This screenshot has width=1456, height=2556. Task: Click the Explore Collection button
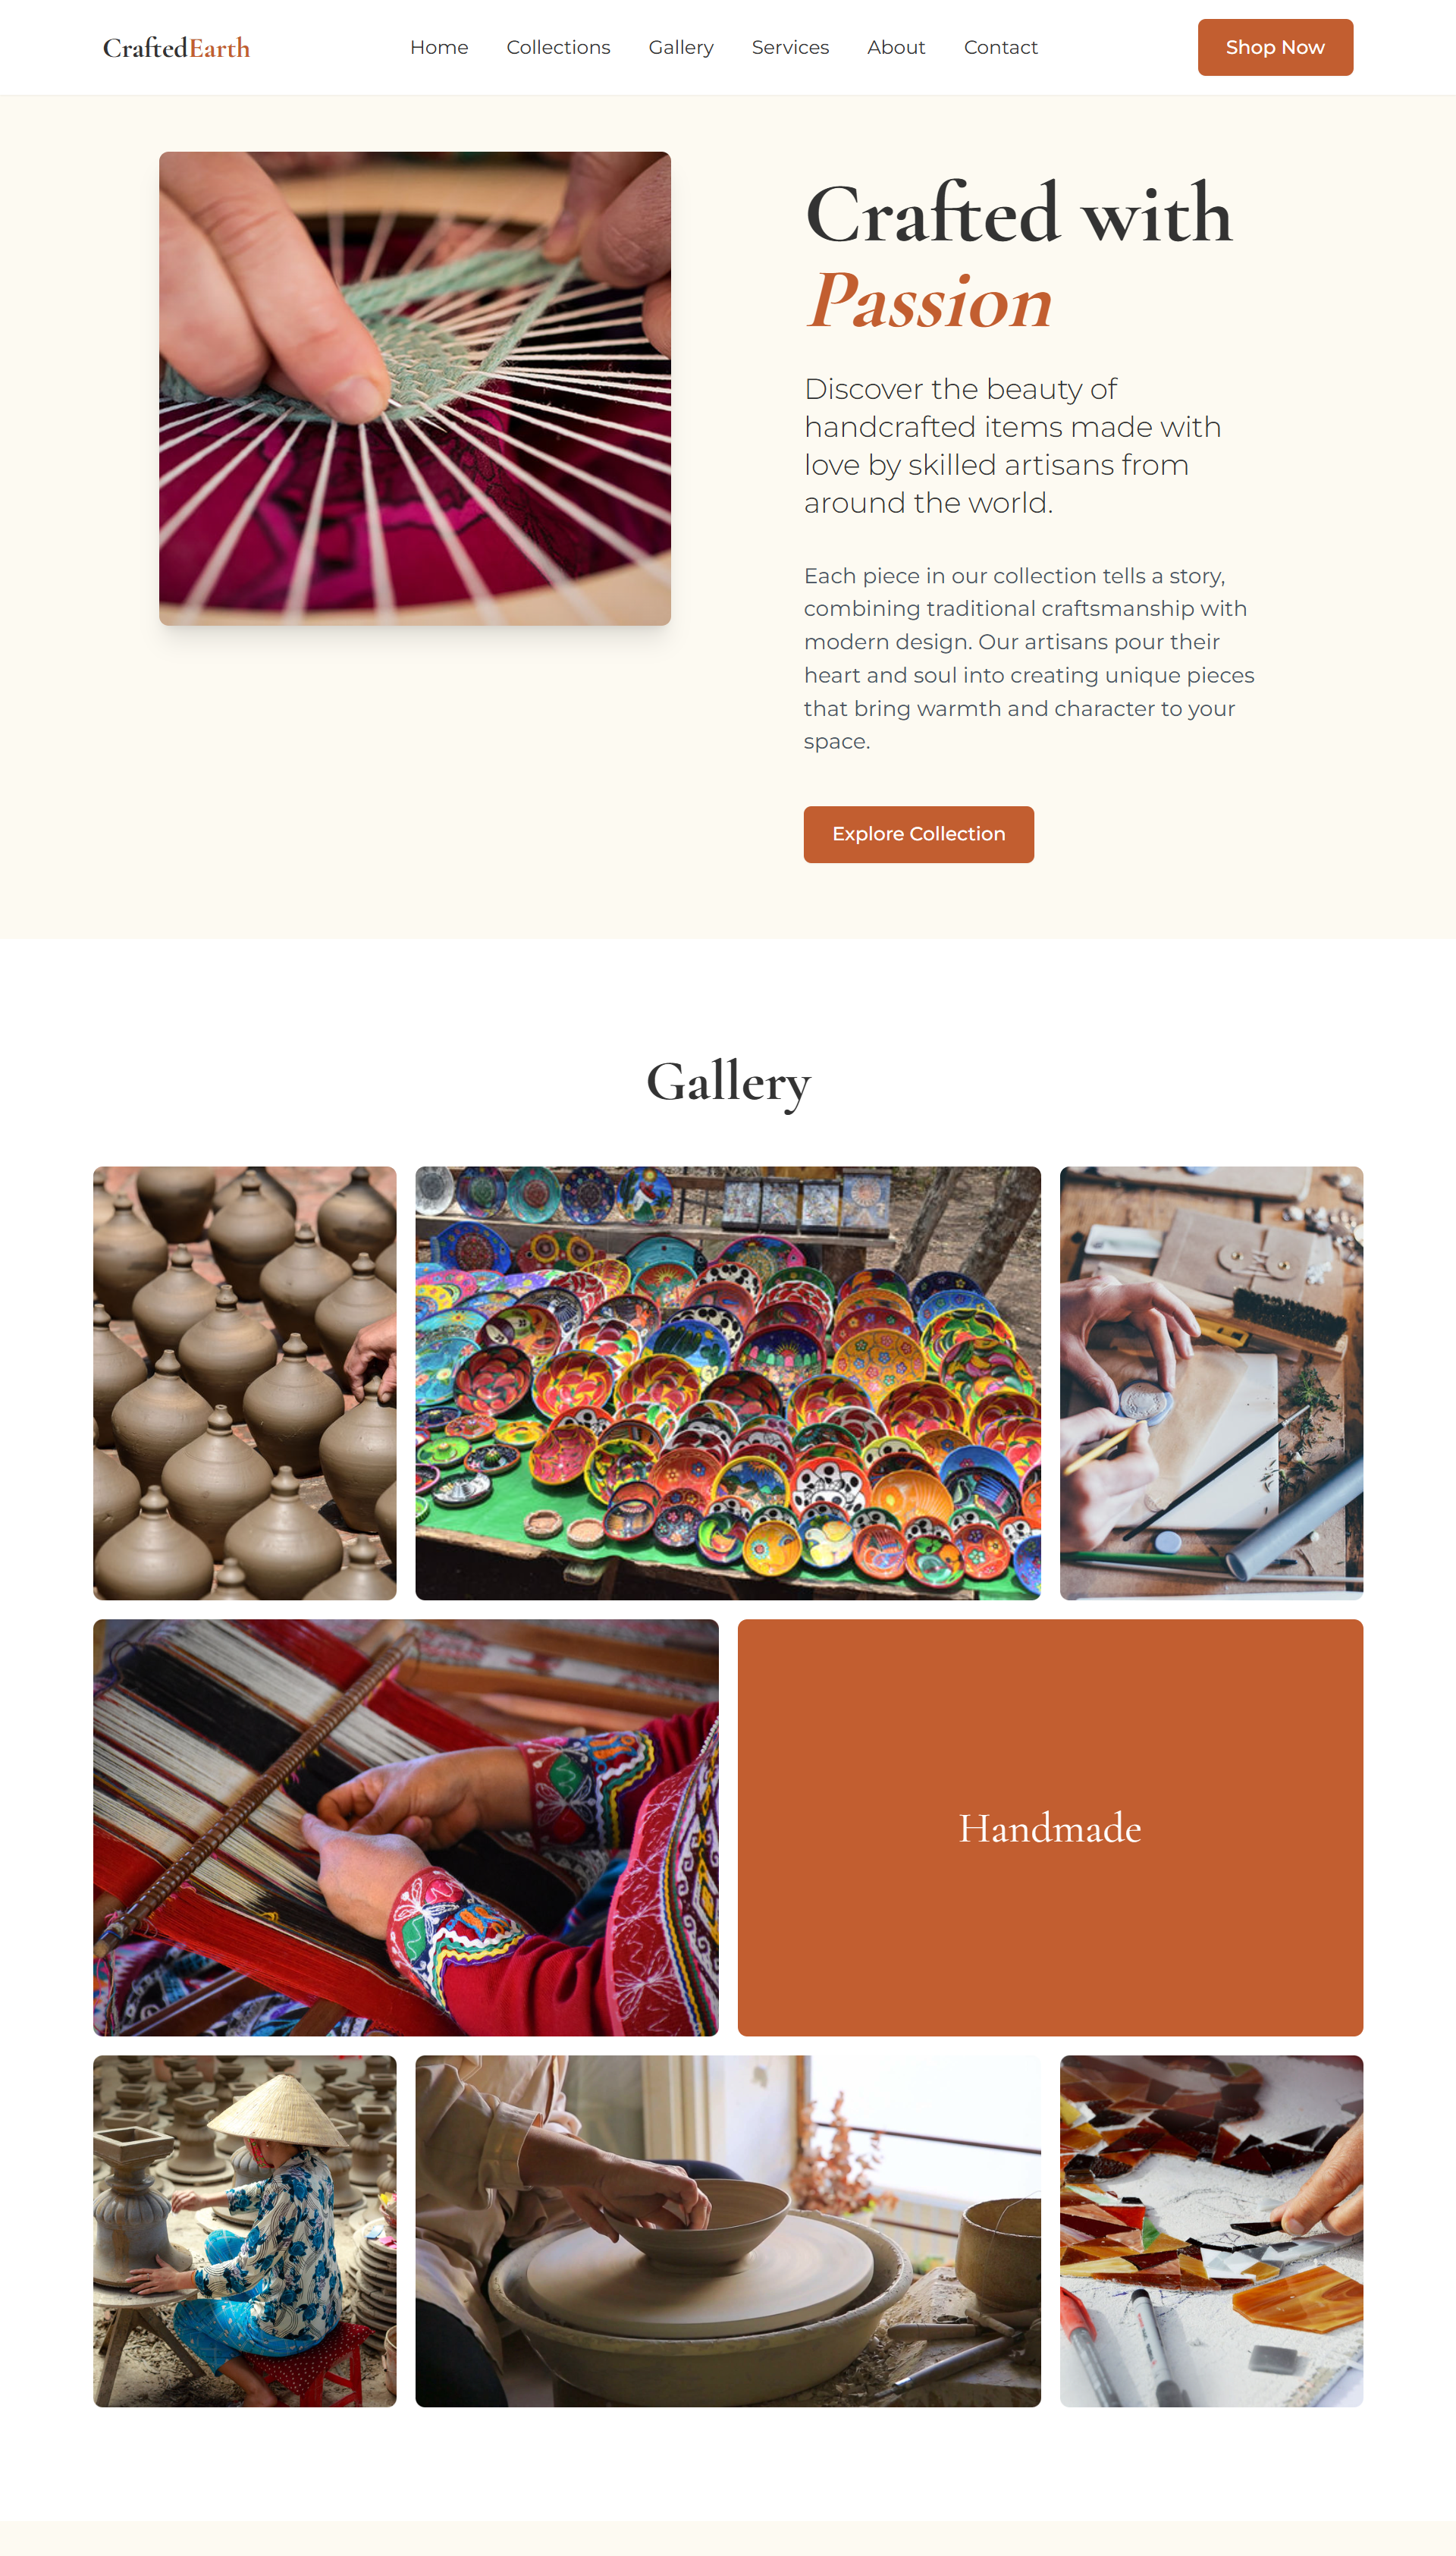(x=918, y=834)
